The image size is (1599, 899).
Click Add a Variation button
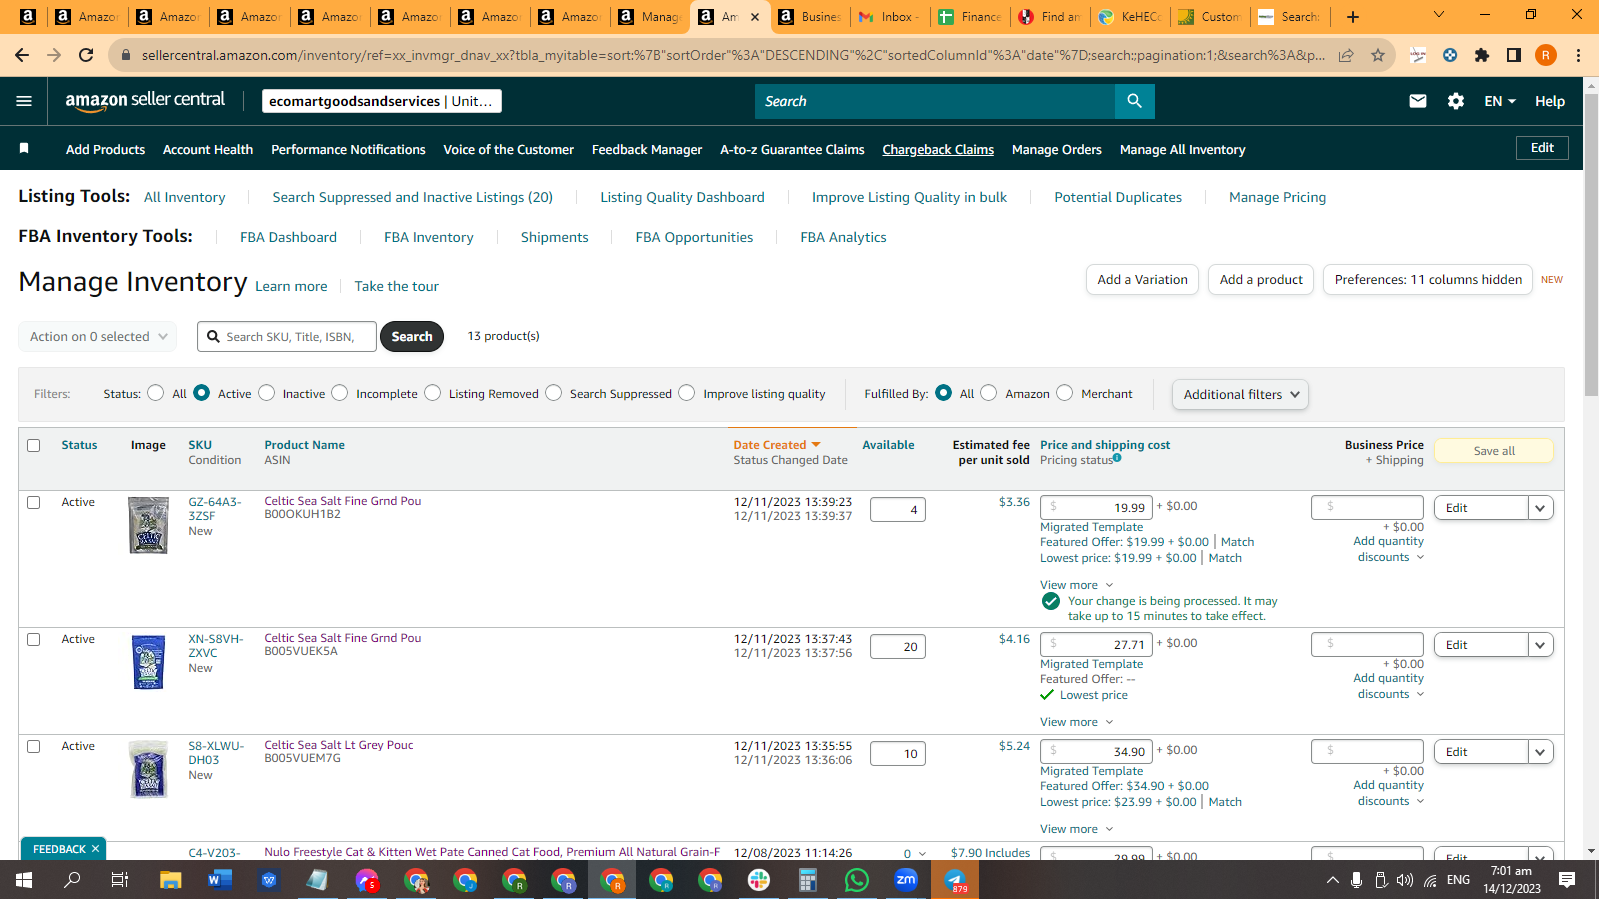coord(1142,280)
